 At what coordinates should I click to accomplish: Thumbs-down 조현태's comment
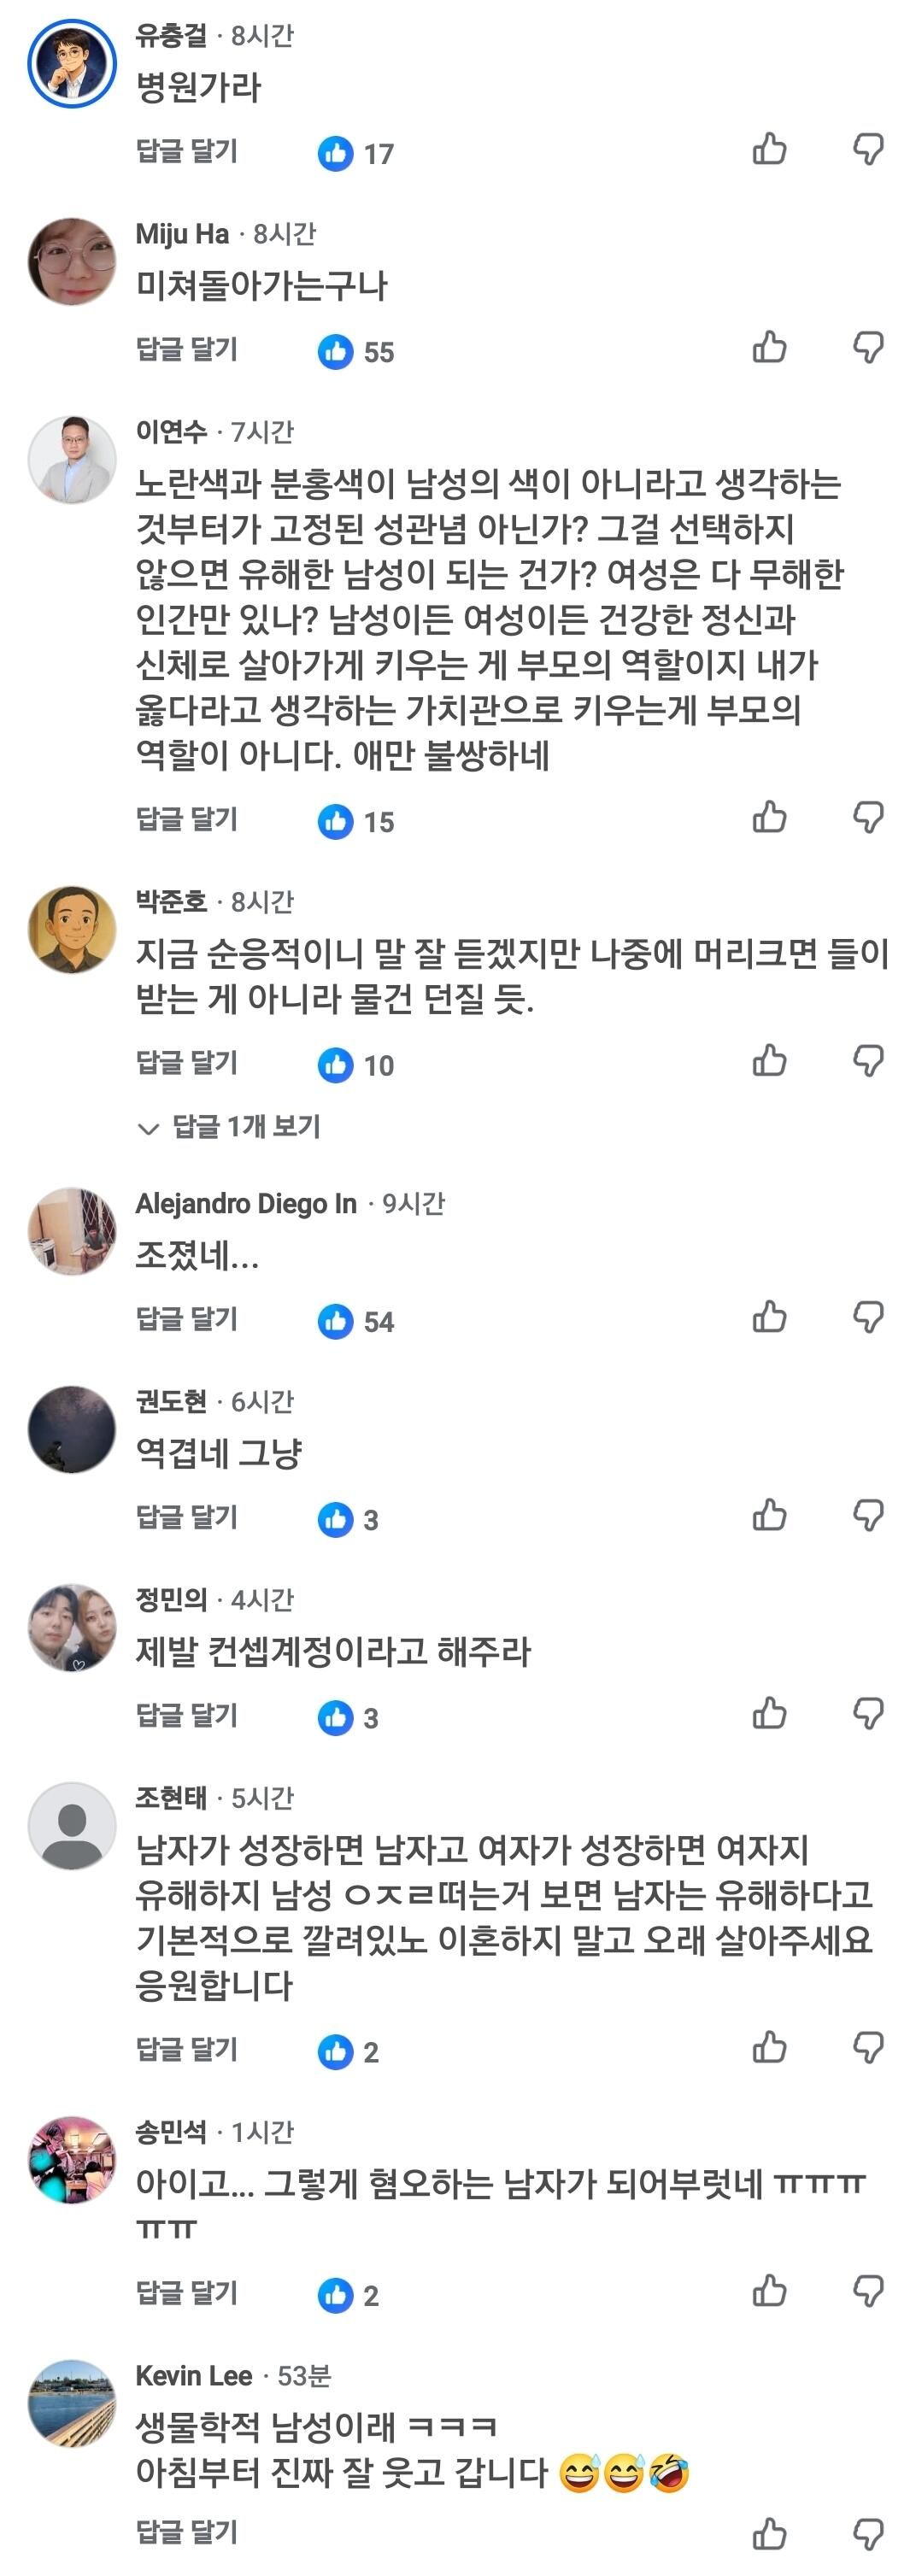pyautogui.click(x=868, y=2047)
